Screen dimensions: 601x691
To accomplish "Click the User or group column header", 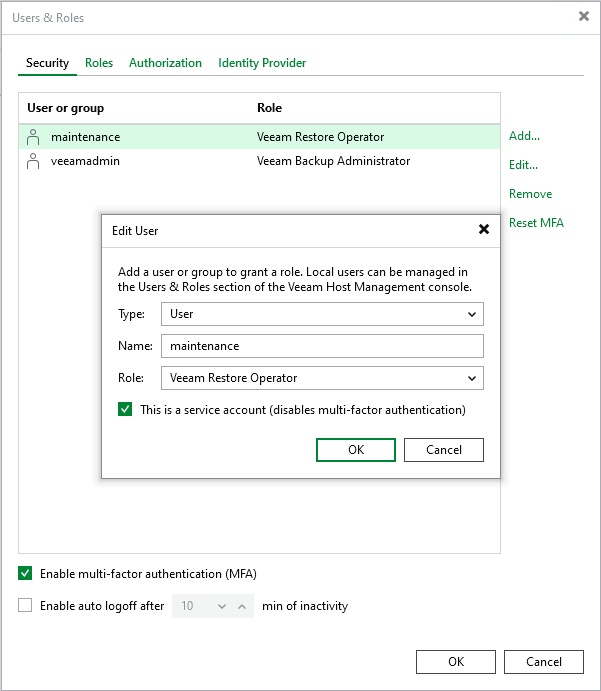I will pyautogui.click(x=66, y=108).
